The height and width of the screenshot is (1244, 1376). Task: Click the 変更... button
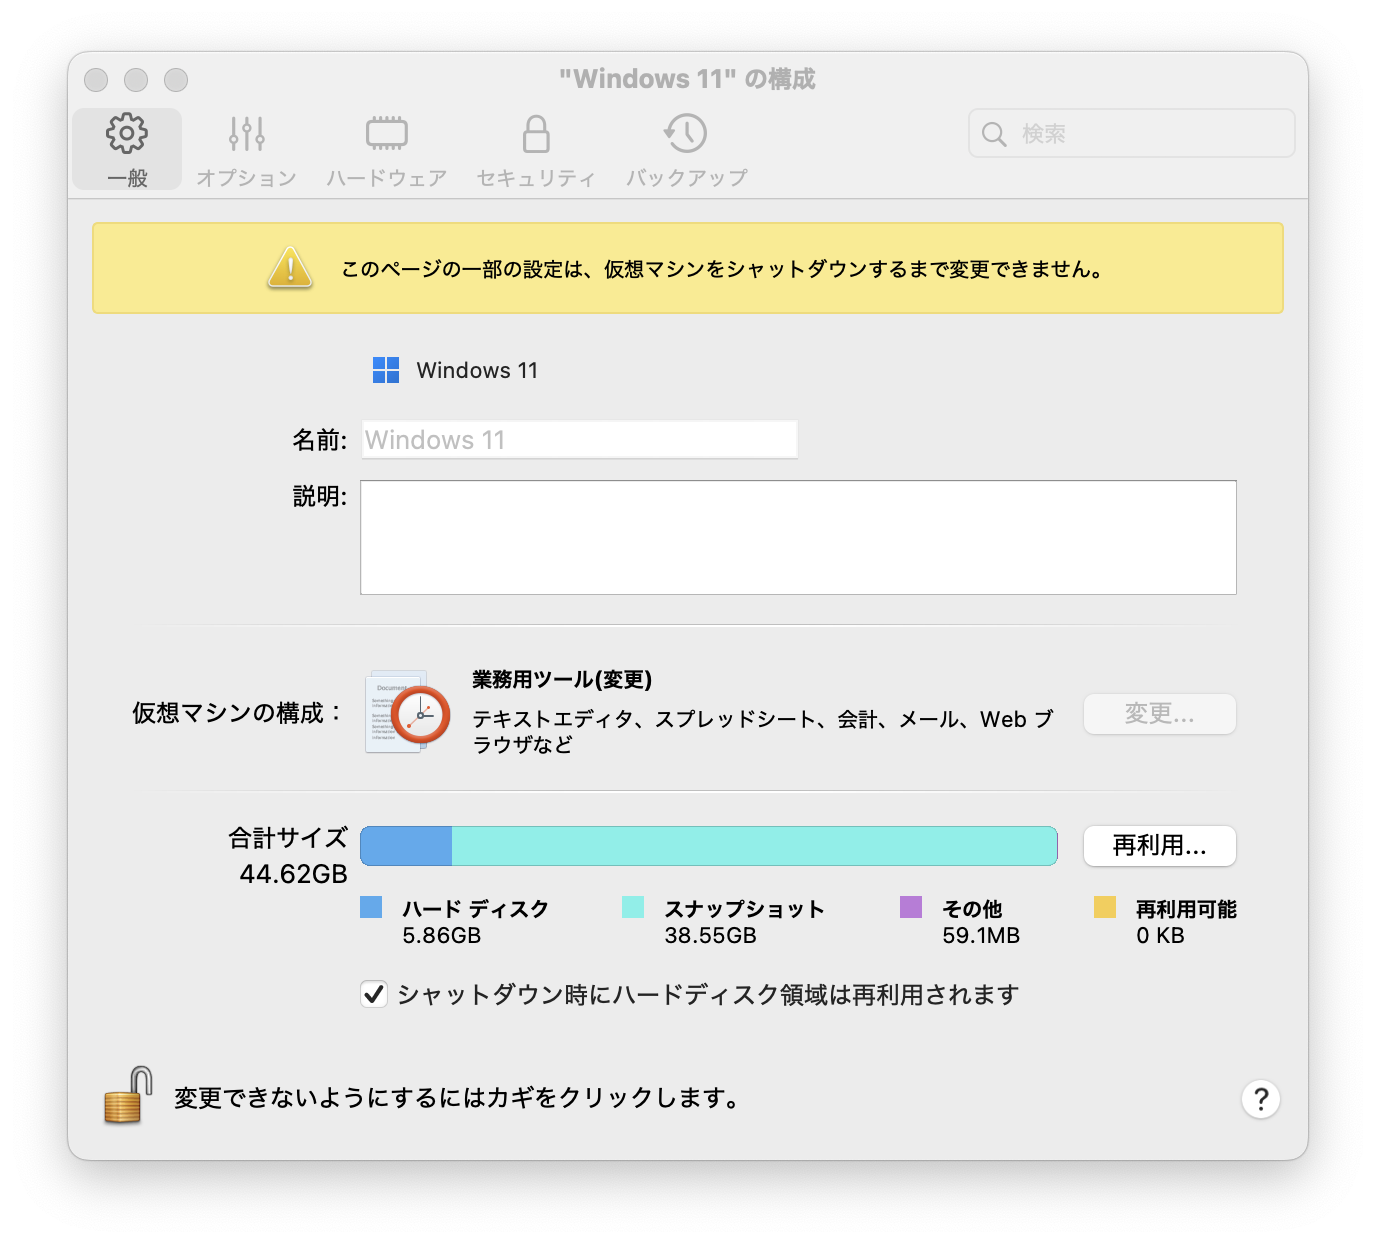(x=1160, y=714)
